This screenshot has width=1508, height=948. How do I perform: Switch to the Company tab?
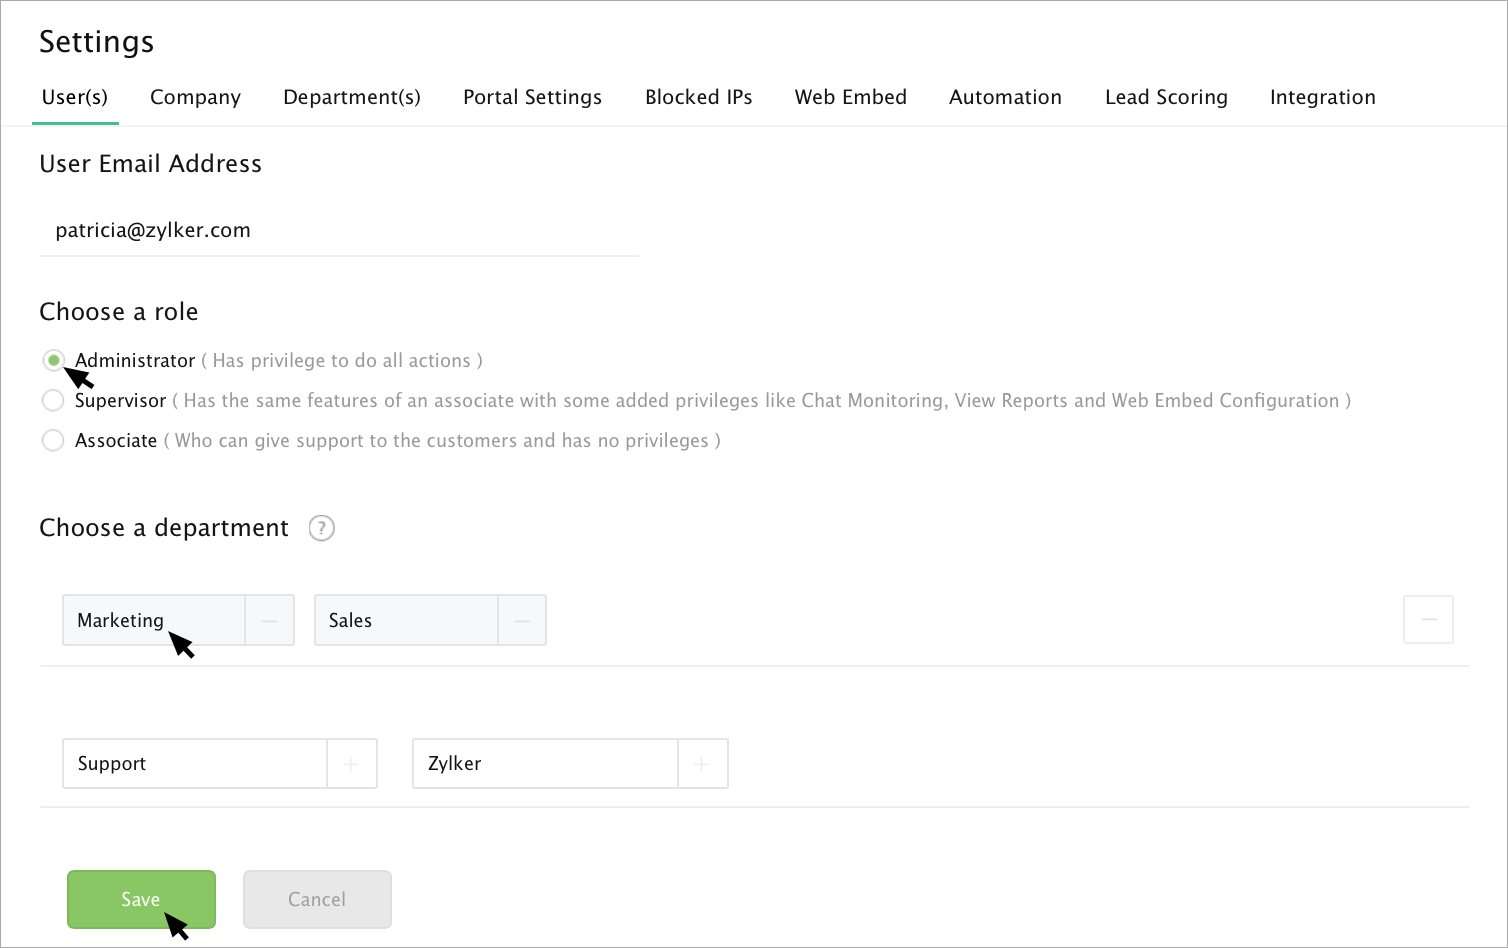coord(195,97)
